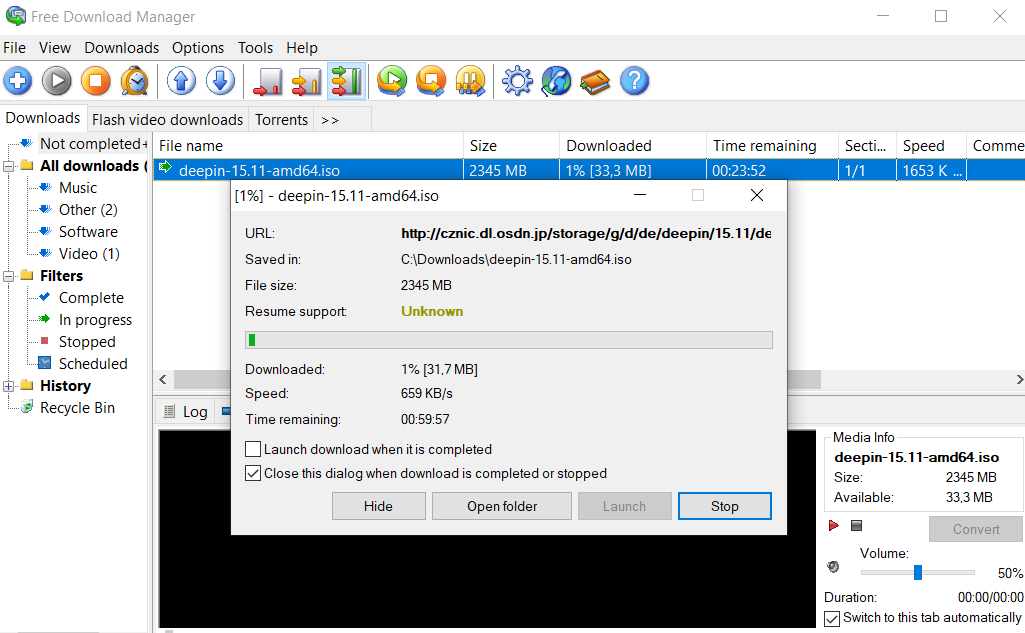Select the Complete filter
This screenshot has width=1025, height=633.
92,298
